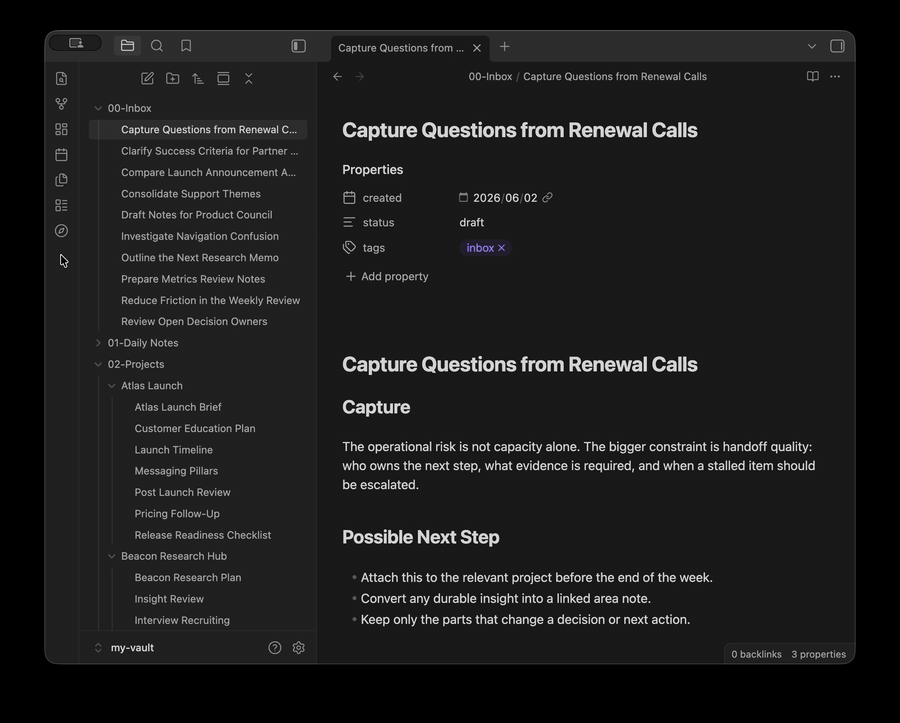
Task: Collapse the 00-Inbox folder
Action: 98,108
